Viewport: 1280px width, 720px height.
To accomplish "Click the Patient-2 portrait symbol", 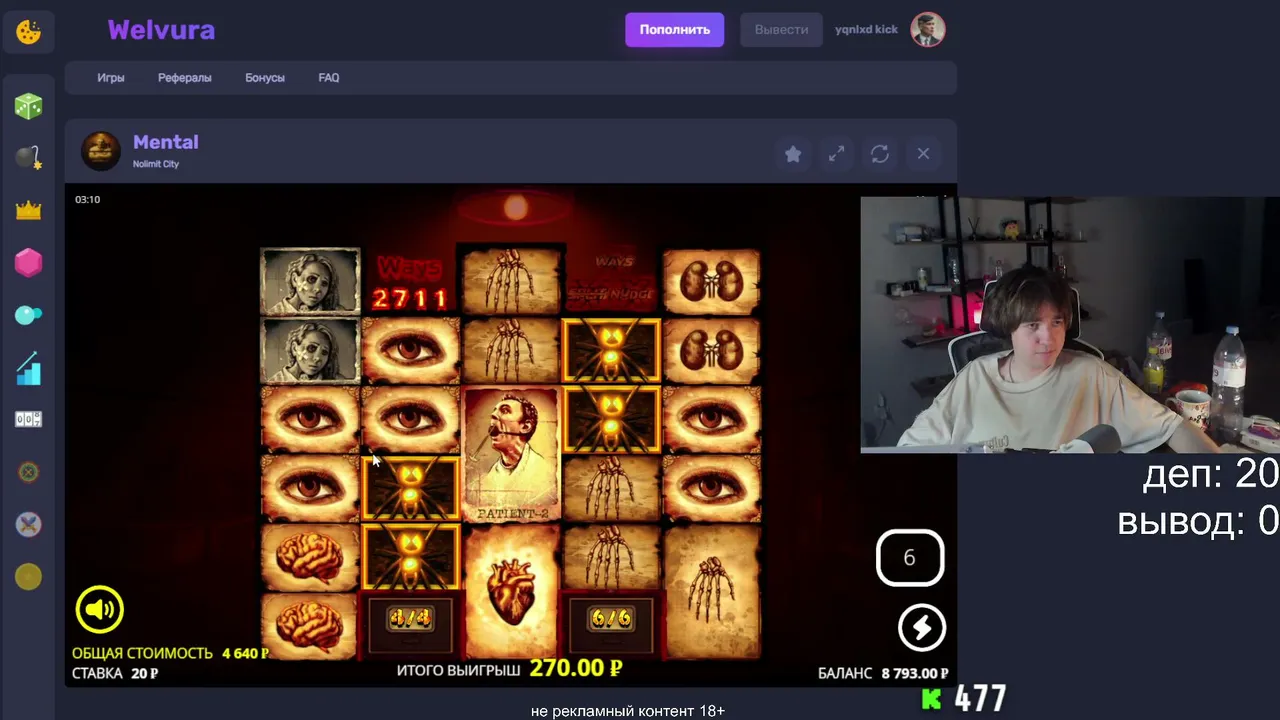I will point(510,455).
